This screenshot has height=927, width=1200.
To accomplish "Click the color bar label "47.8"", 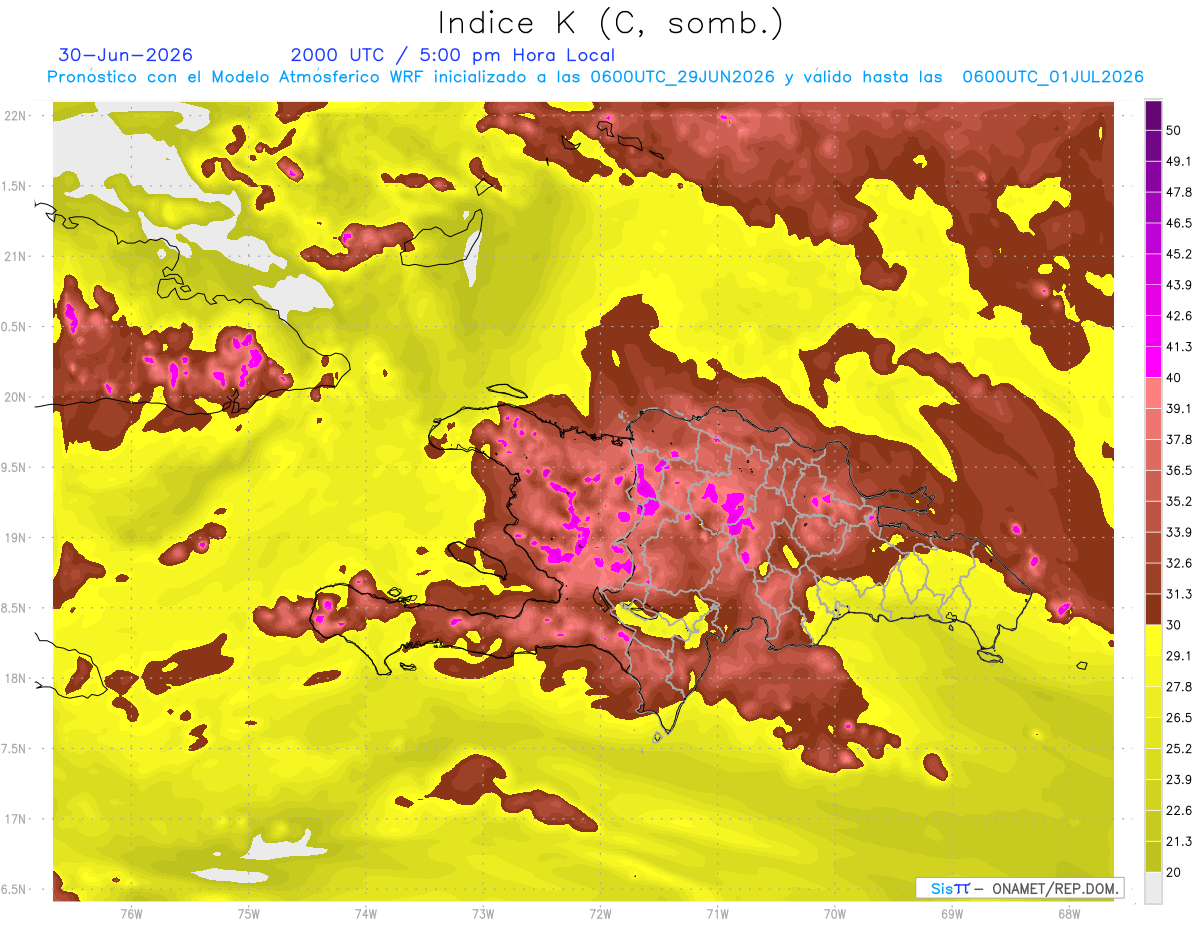I will [1179, 192].
